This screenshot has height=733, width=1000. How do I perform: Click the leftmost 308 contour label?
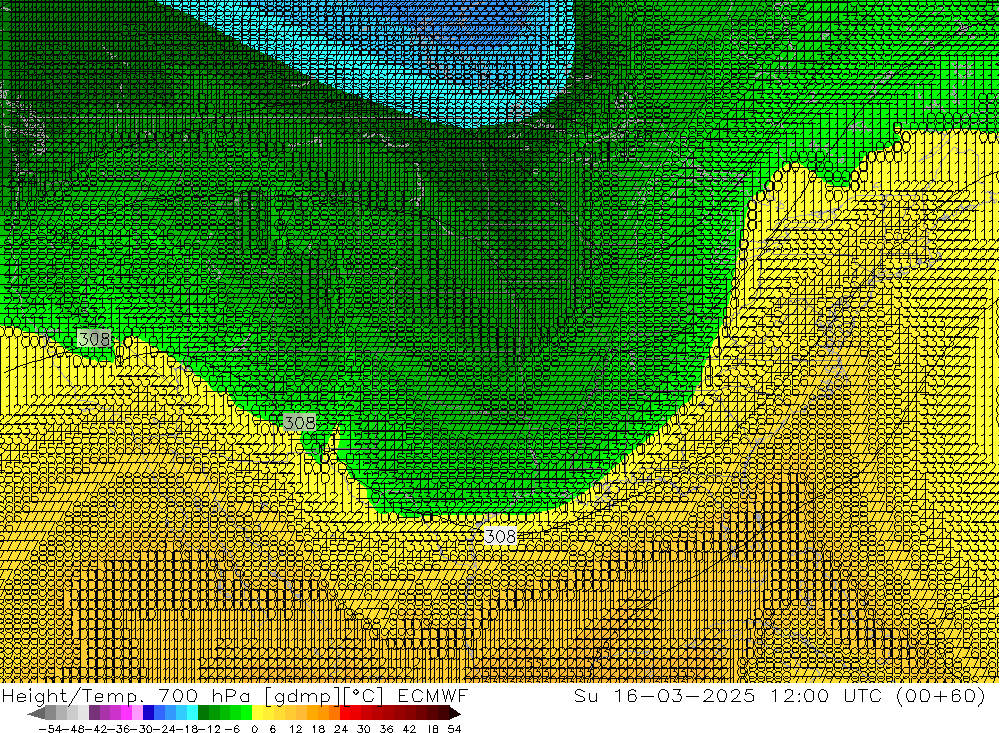[94, 339]
